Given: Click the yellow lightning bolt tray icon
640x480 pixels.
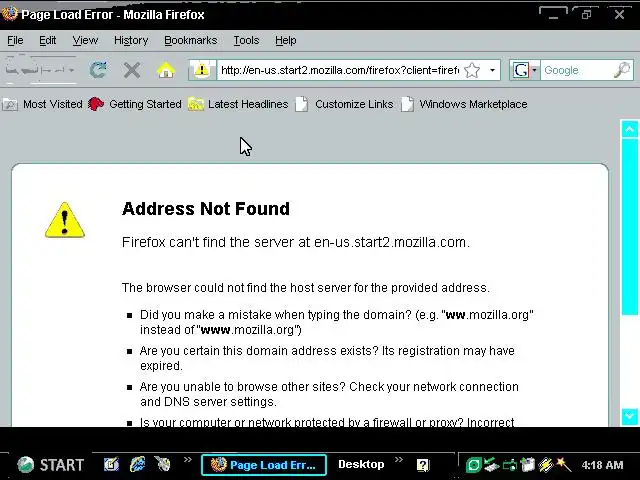Looking at the screenshot, I should tap(545, 465).
